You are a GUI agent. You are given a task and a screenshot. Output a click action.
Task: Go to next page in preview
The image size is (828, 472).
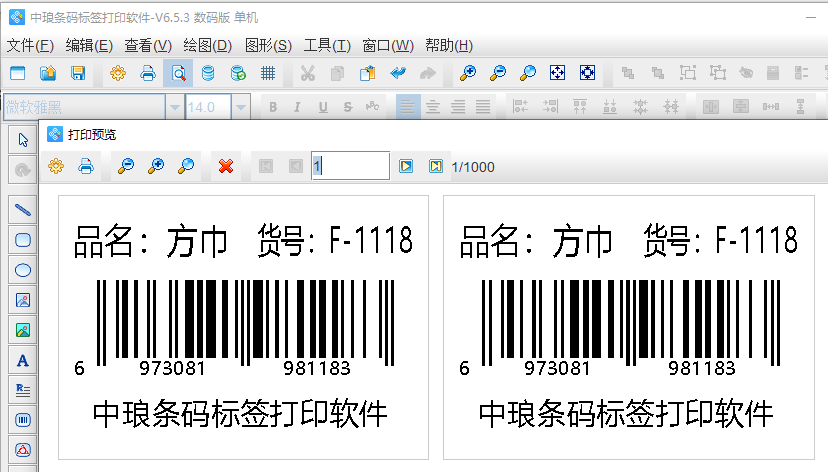pyautogui.click(x=406, y=166)
